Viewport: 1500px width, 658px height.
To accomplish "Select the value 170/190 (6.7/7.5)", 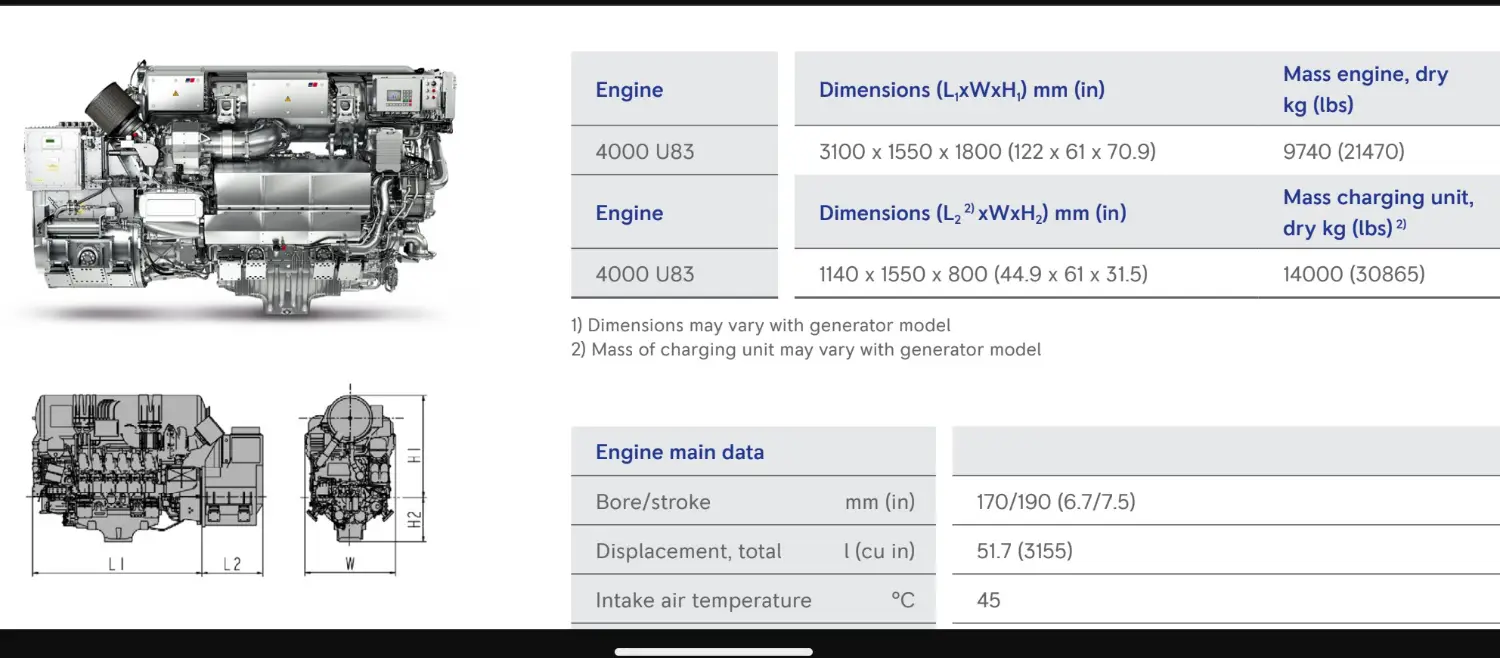I will coord(1056,502).
